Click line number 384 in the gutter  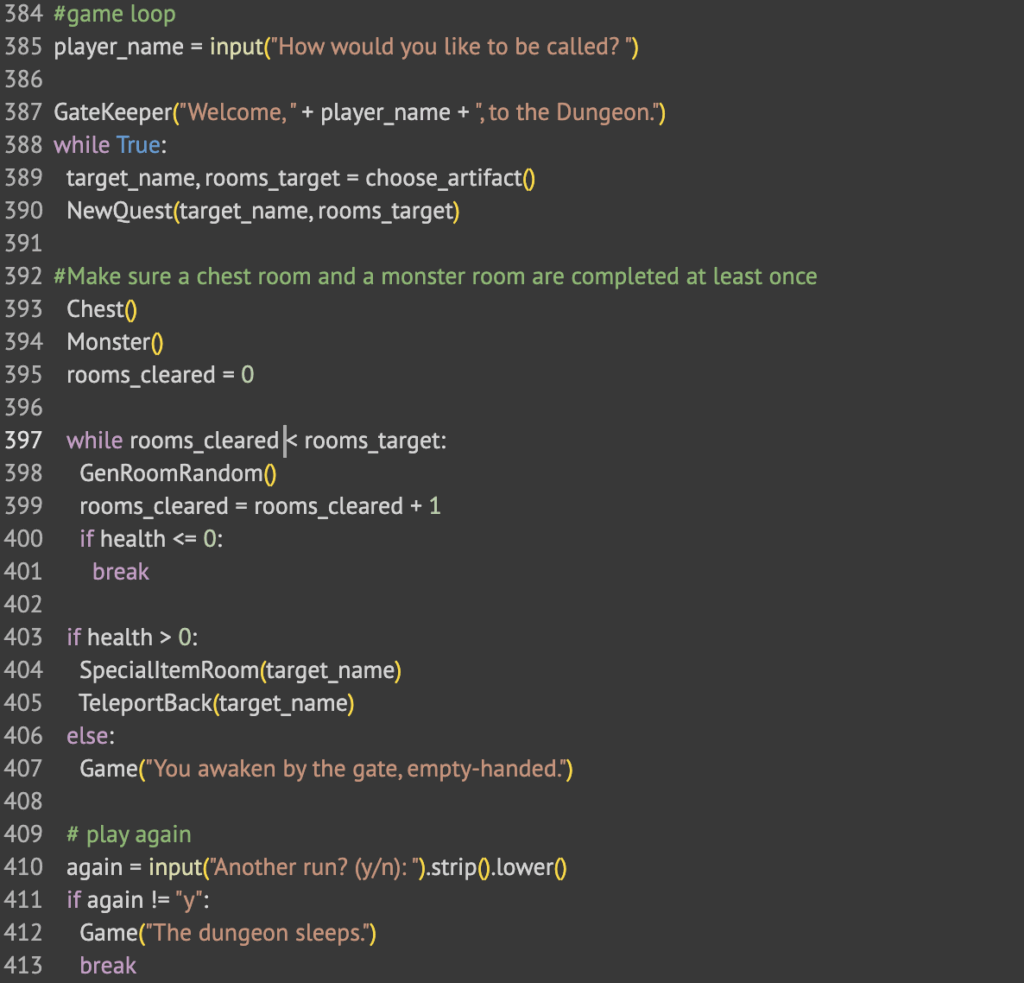(23, 13)
